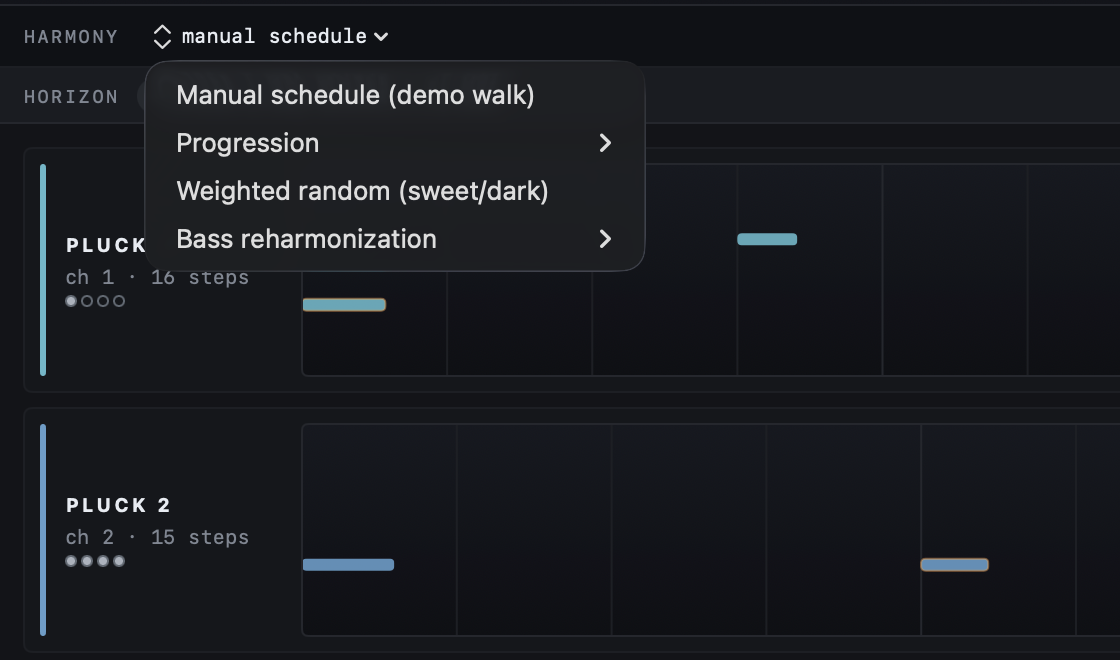The height and width of the screenshot is (660, 1120).
Task: Click the fourth dot under Pluck 2
Action: click(119, 561)
